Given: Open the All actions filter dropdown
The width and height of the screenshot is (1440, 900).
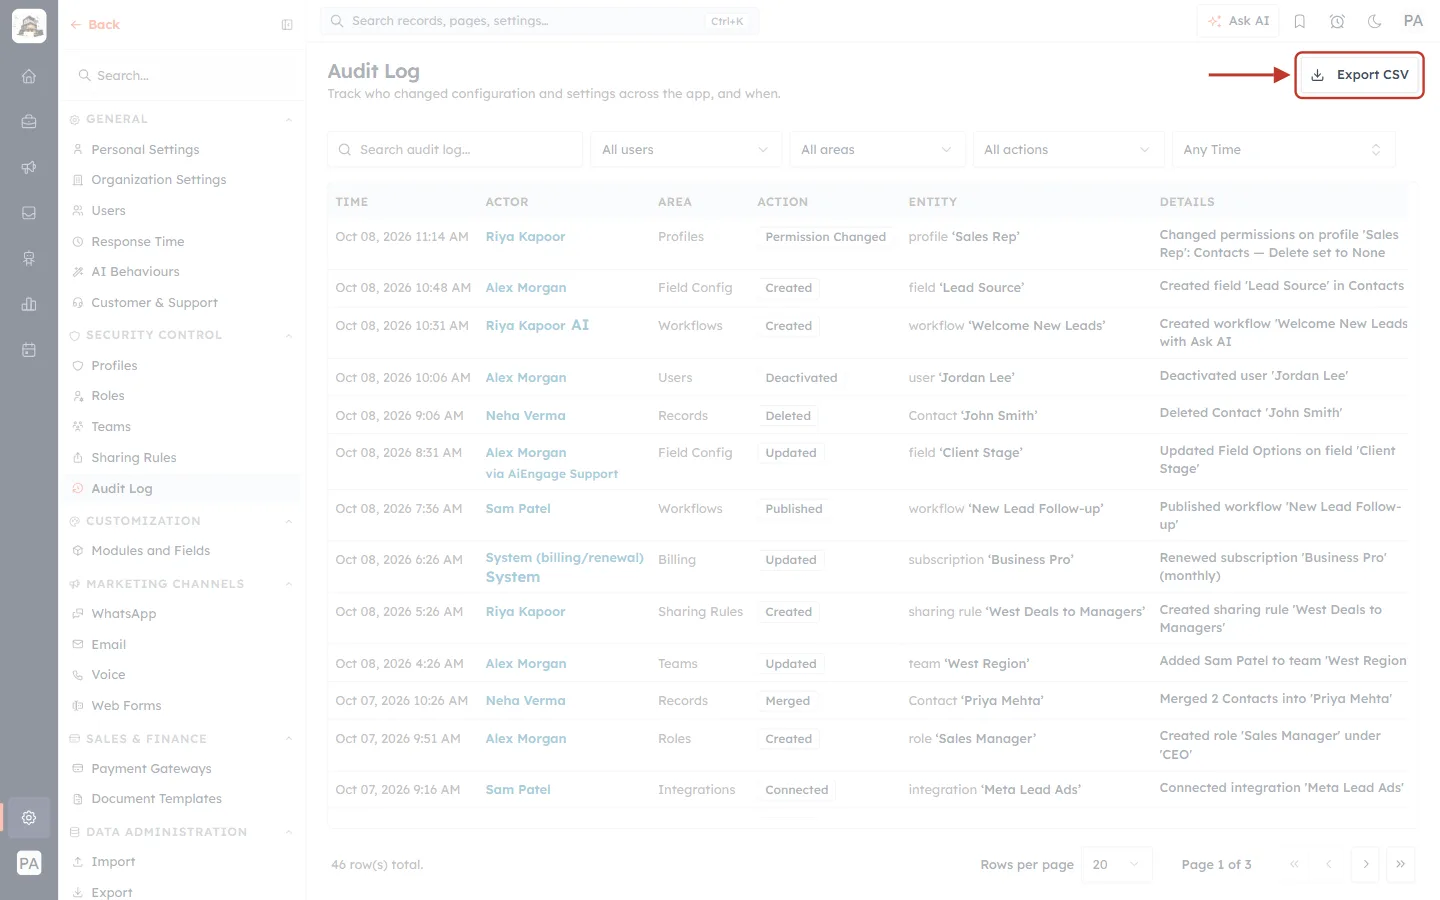Looking at the screenshot, I should (x=1068, y=150).
